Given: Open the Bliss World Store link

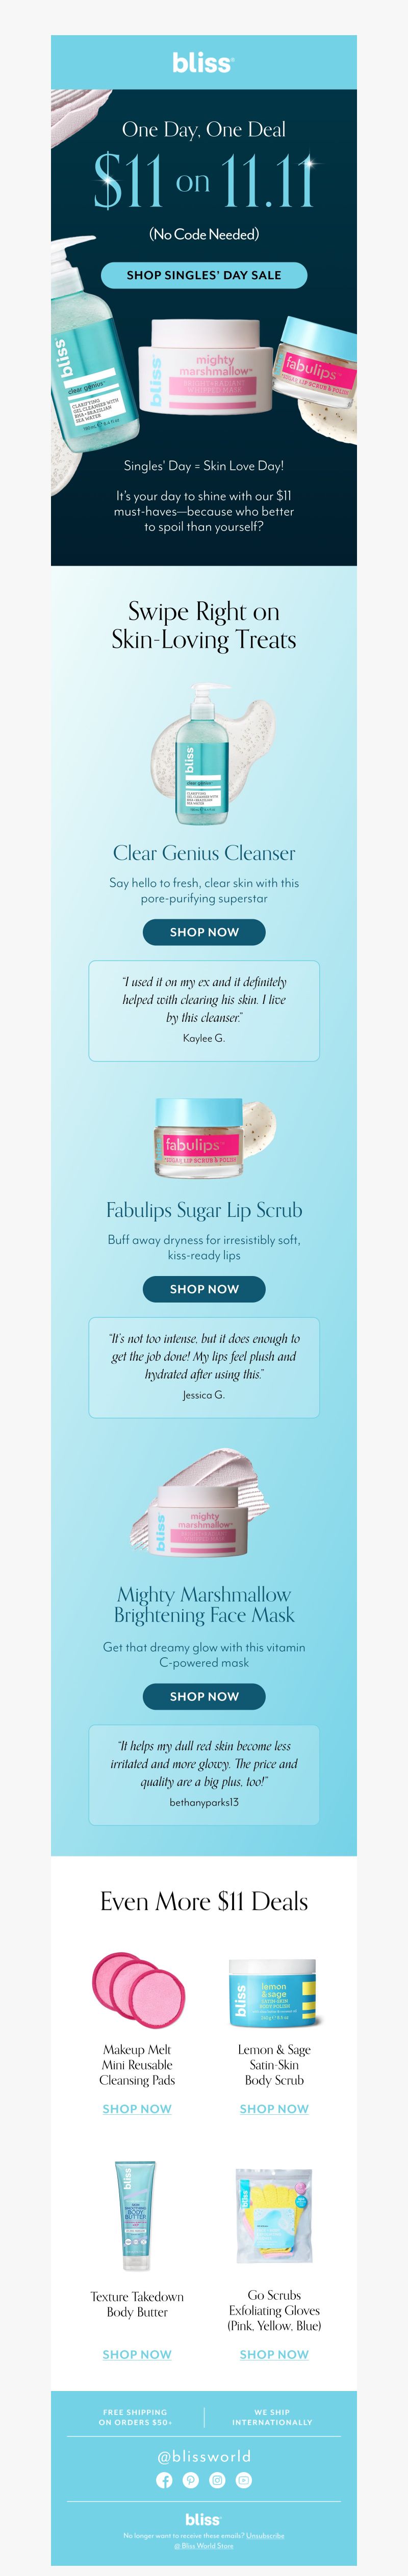Looking at the screenshot, I should click(x=204, y=2545).
